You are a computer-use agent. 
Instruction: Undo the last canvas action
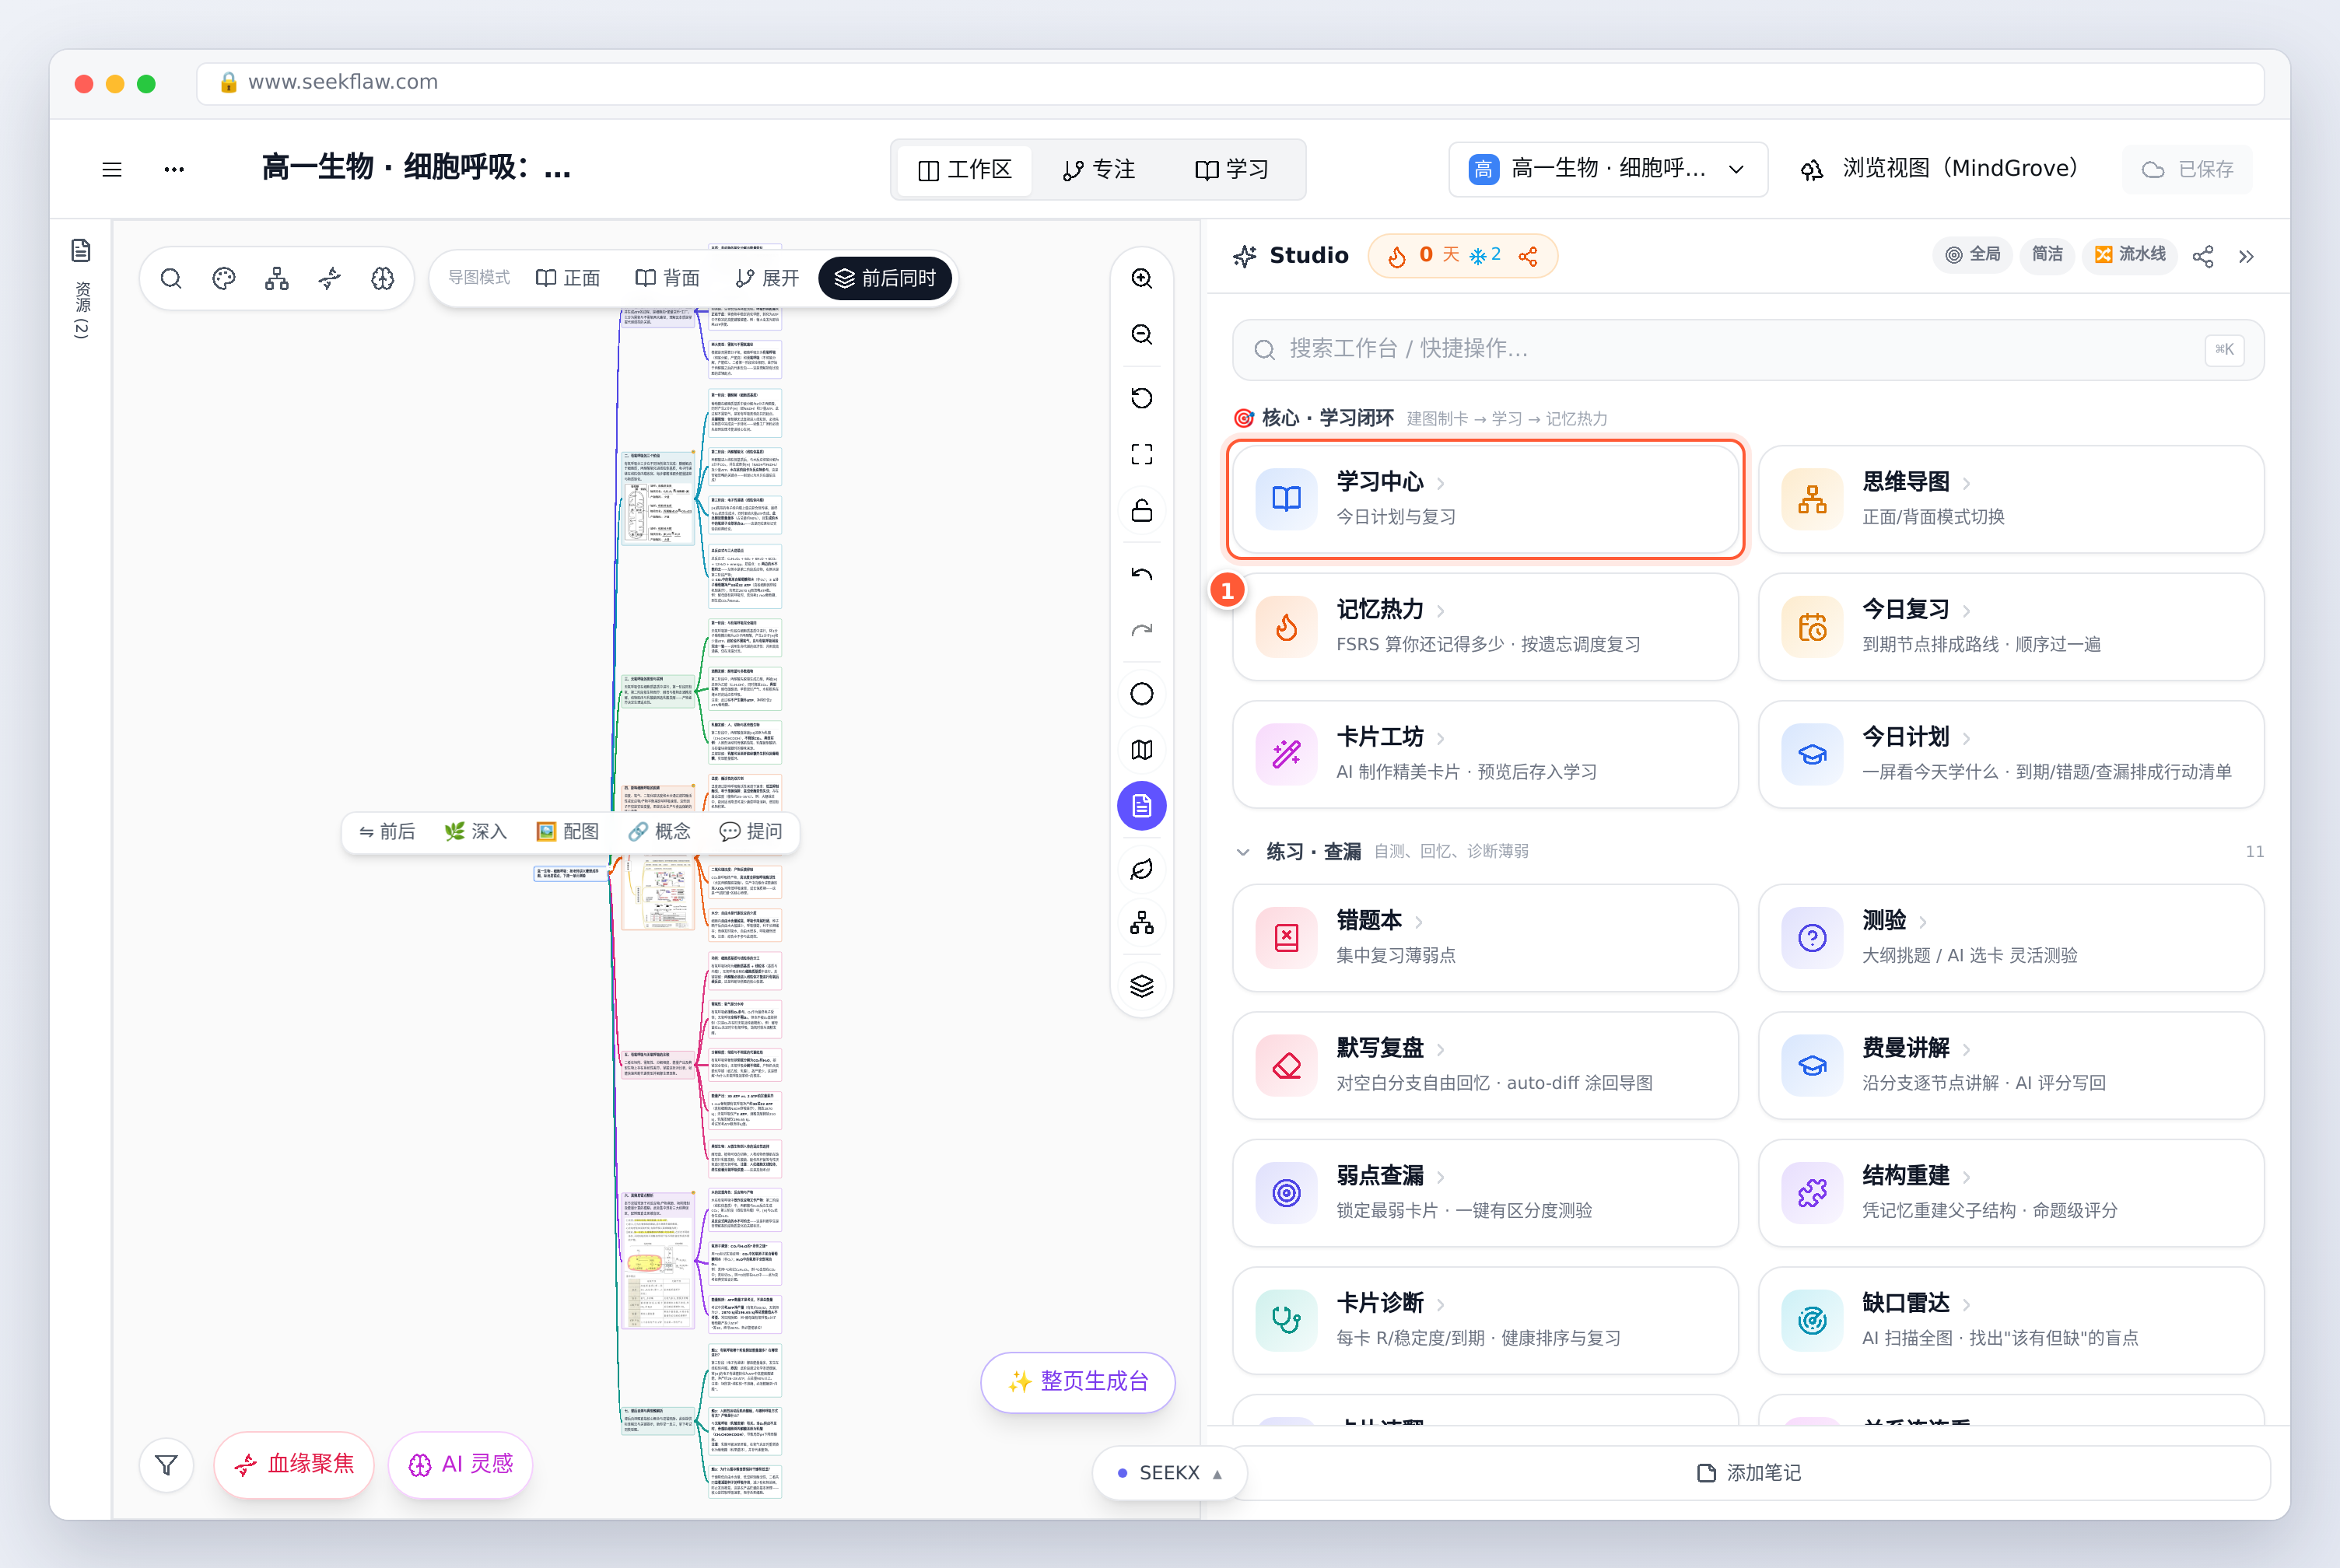point(1142,574)
